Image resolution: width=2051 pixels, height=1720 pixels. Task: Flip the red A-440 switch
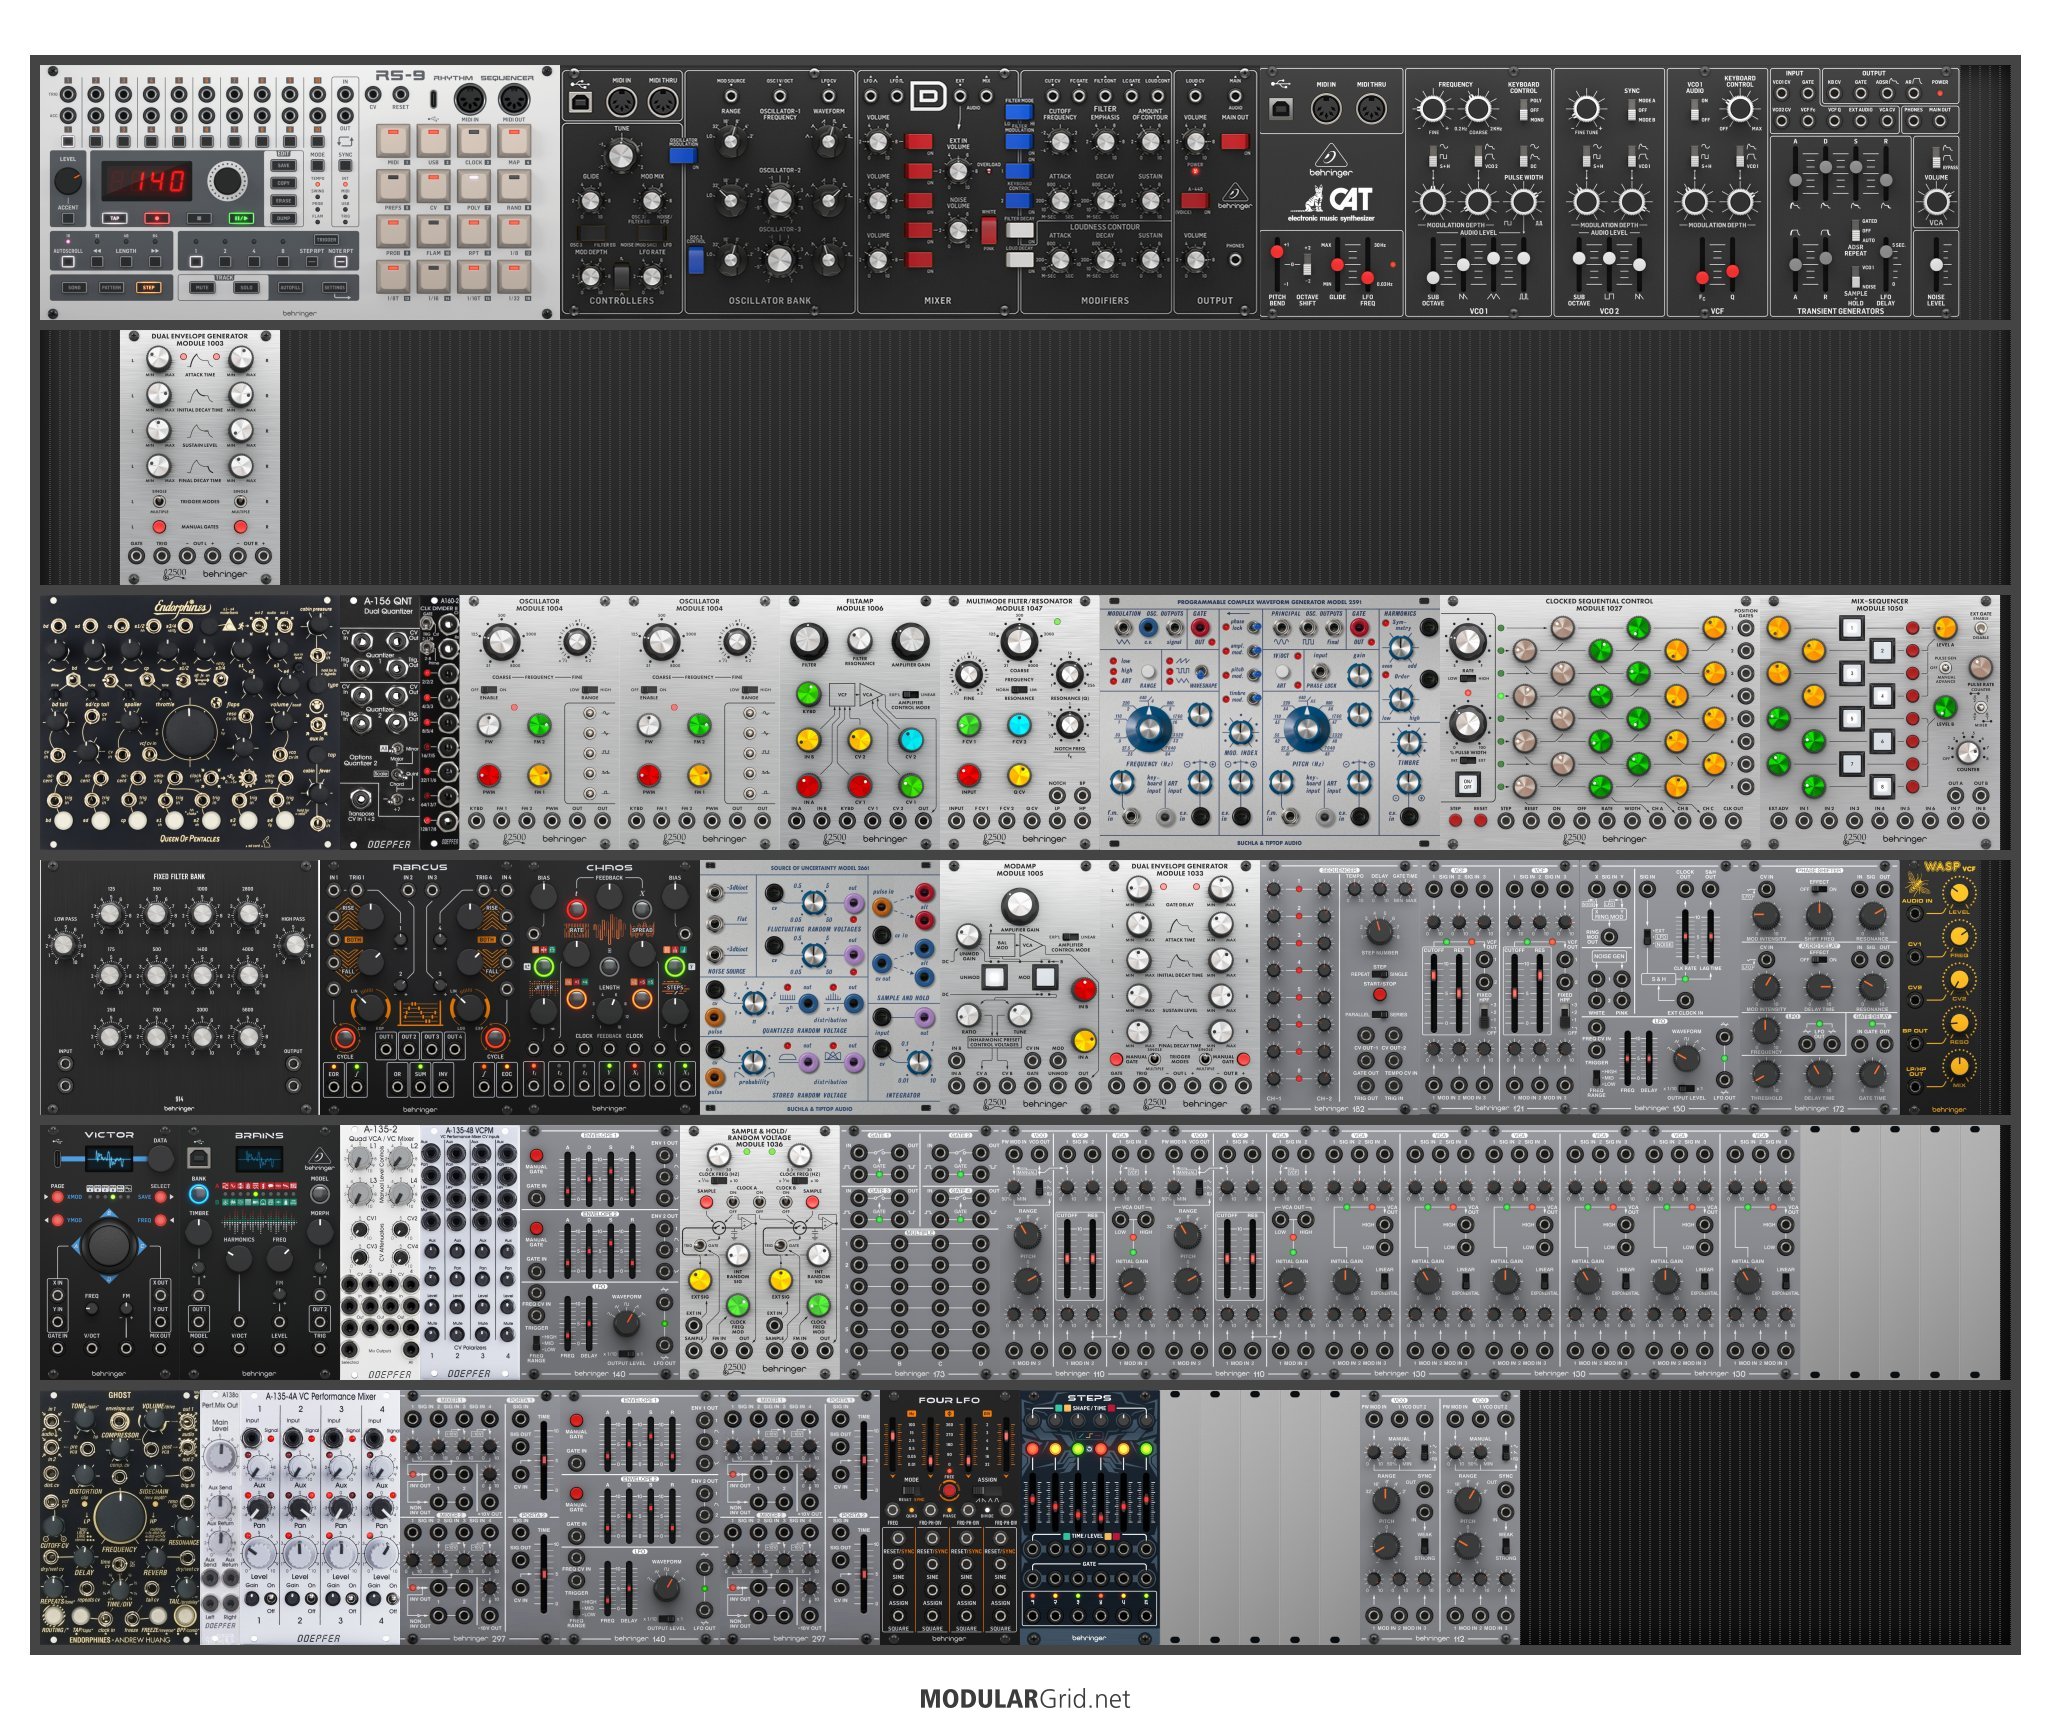1194,200
